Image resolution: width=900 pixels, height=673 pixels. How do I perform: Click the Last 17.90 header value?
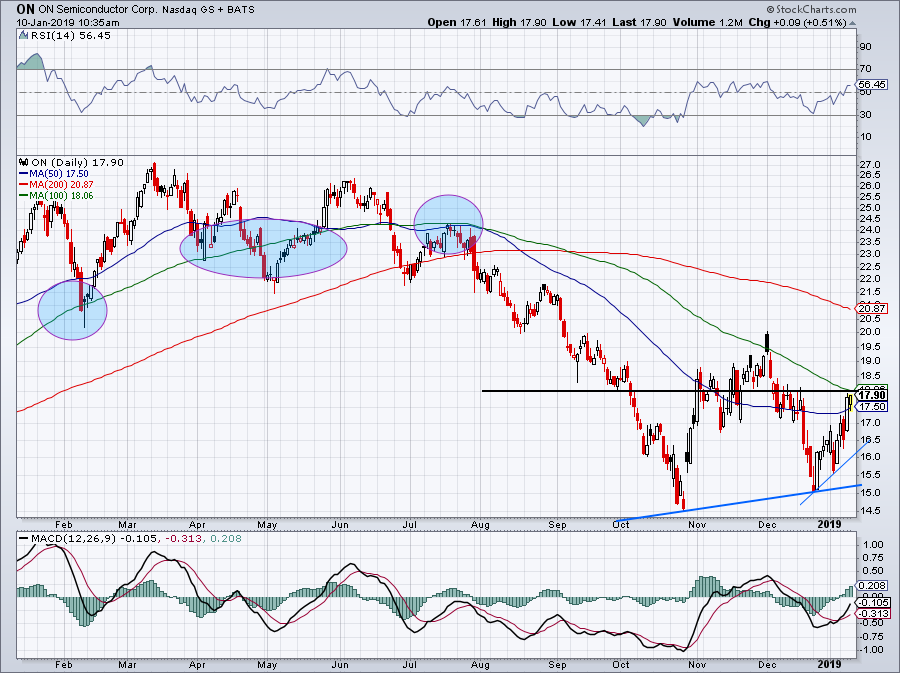pyautogui.click(x=639, y=22)
